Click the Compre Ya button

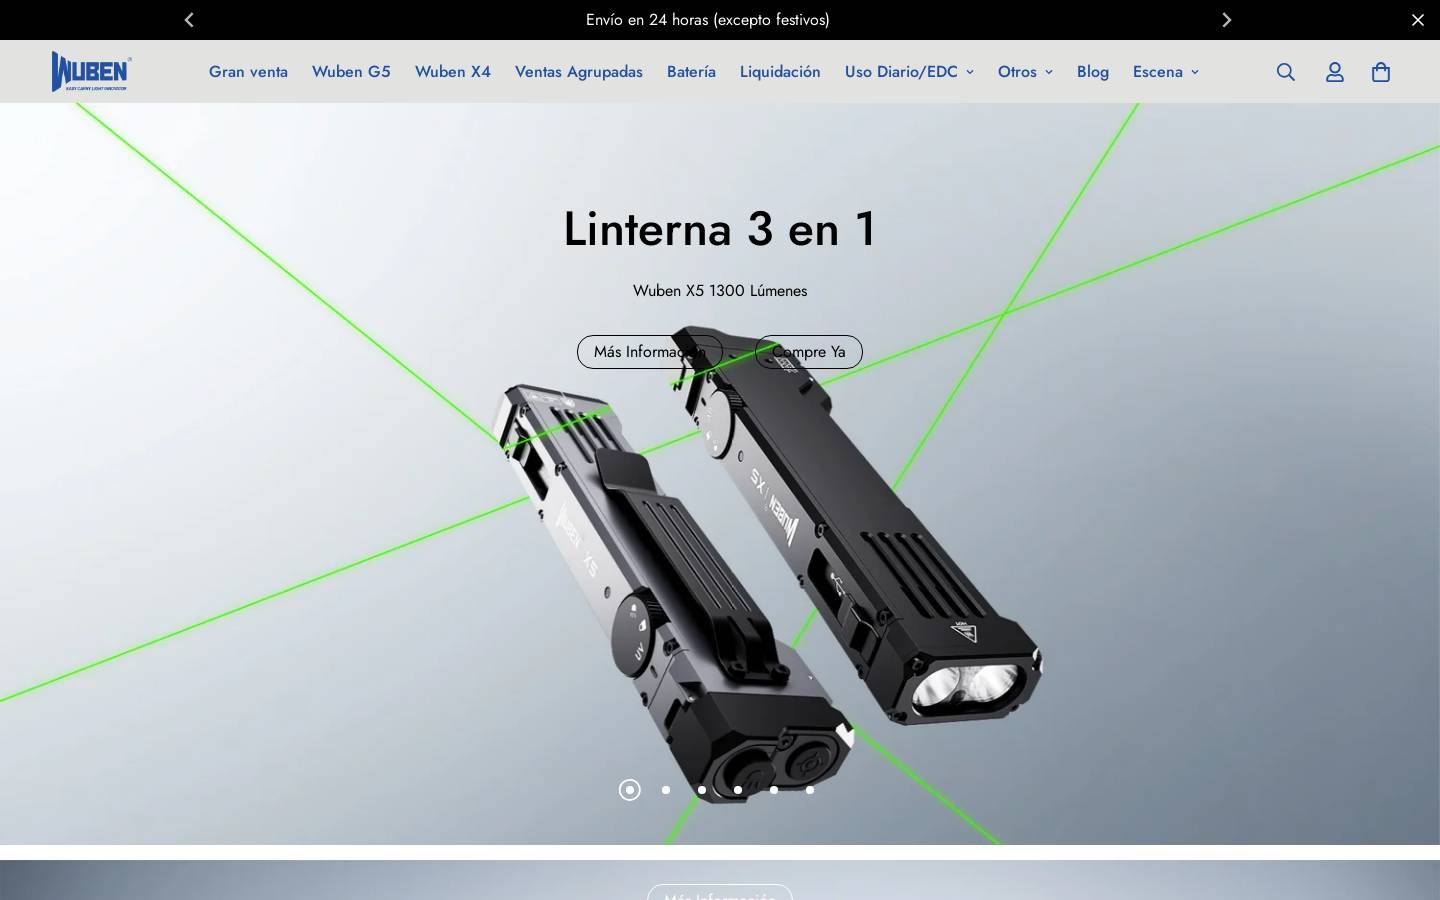pos(809,352)
